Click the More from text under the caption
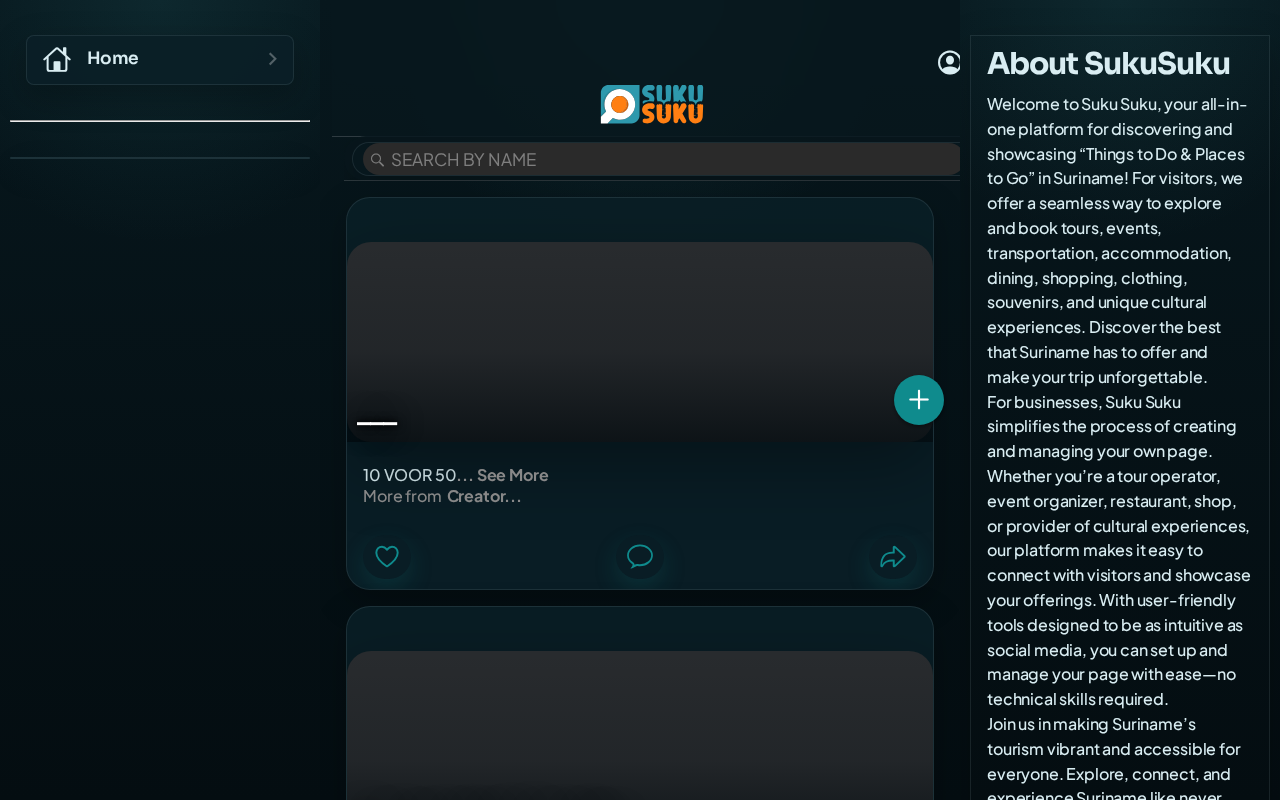Screen dimensions: 1280x800 point(402,496)
